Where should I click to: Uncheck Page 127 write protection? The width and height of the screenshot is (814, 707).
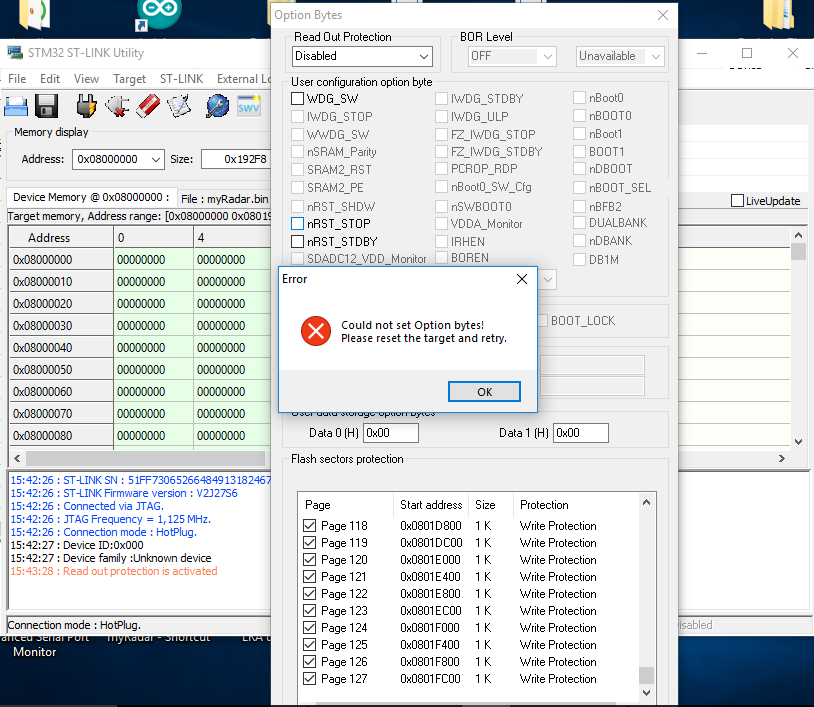(309, 678)
